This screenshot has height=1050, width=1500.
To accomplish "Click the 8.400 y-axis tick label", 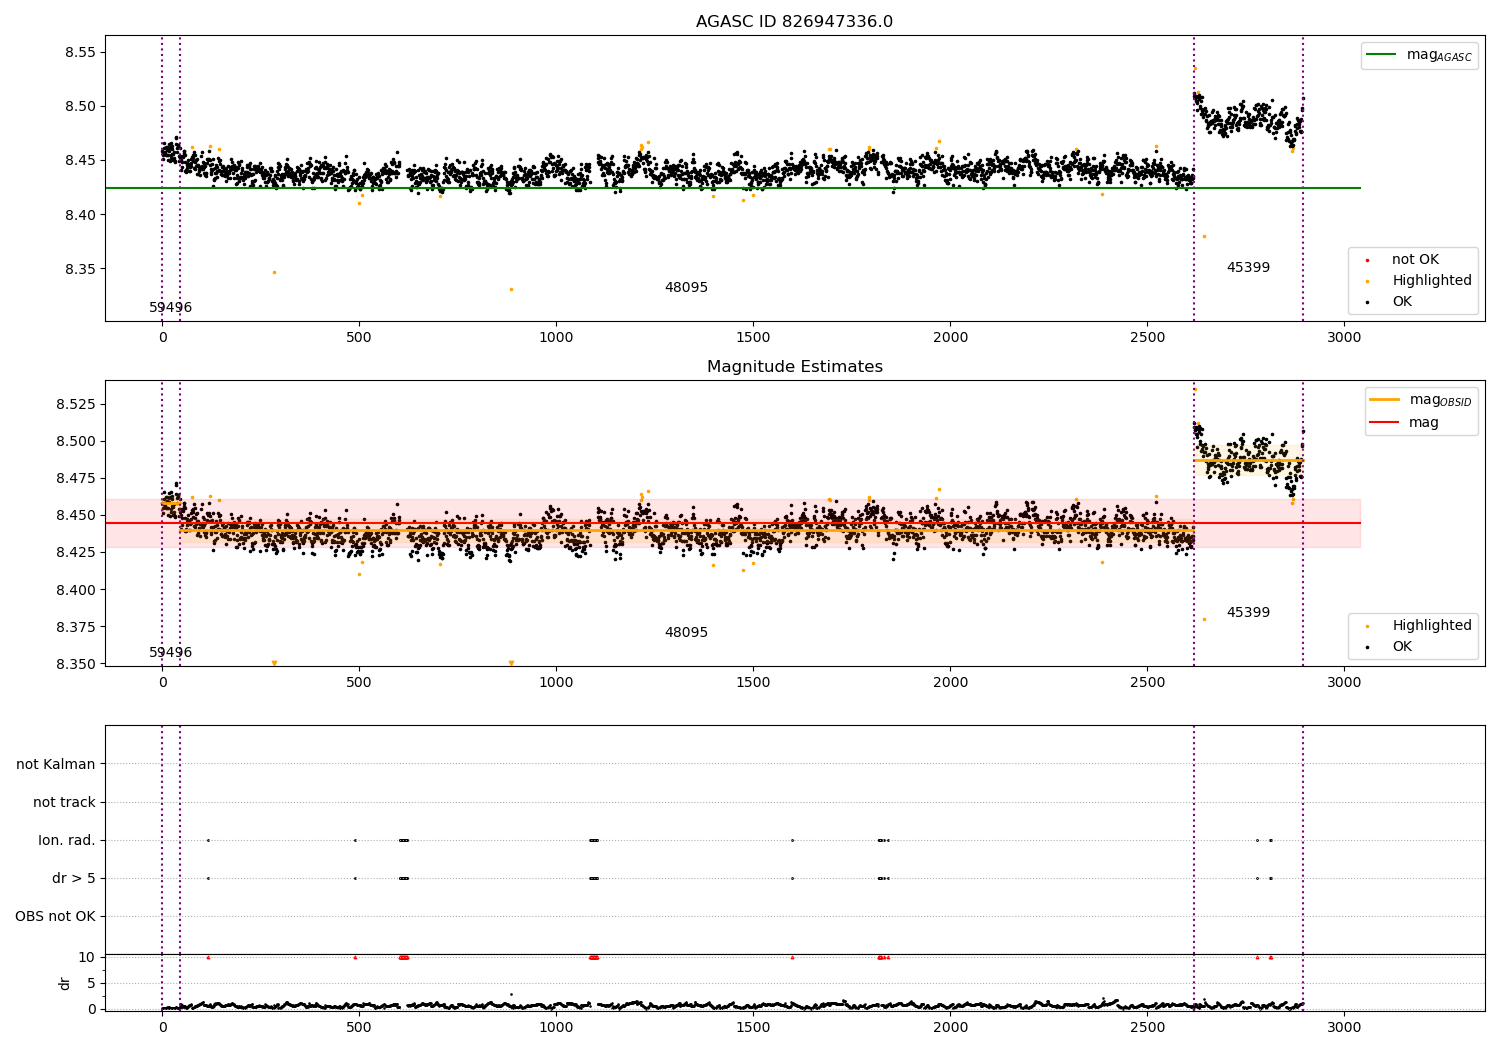I will click(76, 590).
